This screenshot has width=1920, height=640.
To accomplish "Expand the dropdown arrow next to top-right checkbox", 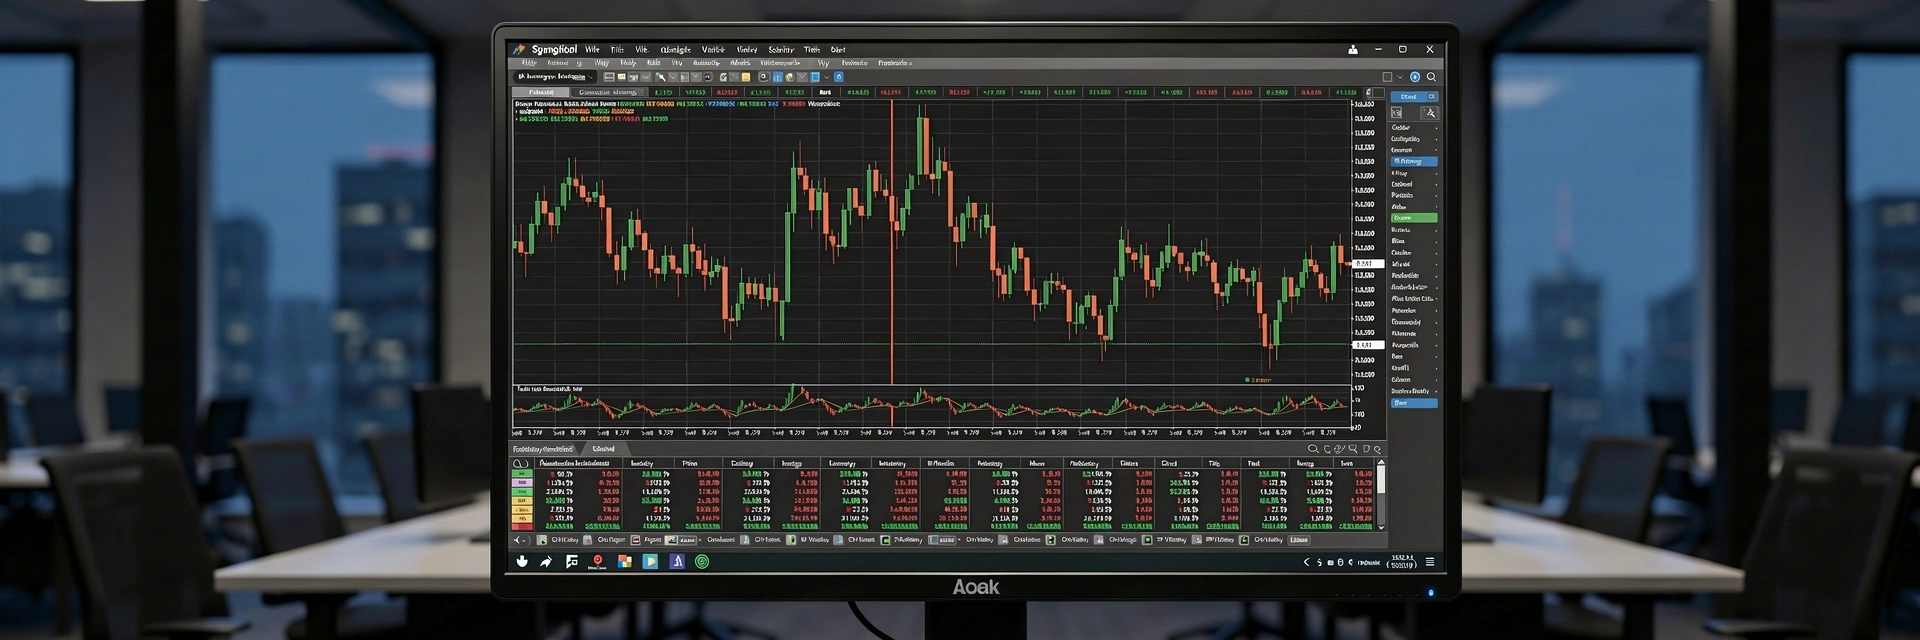I will [1400, 77].
